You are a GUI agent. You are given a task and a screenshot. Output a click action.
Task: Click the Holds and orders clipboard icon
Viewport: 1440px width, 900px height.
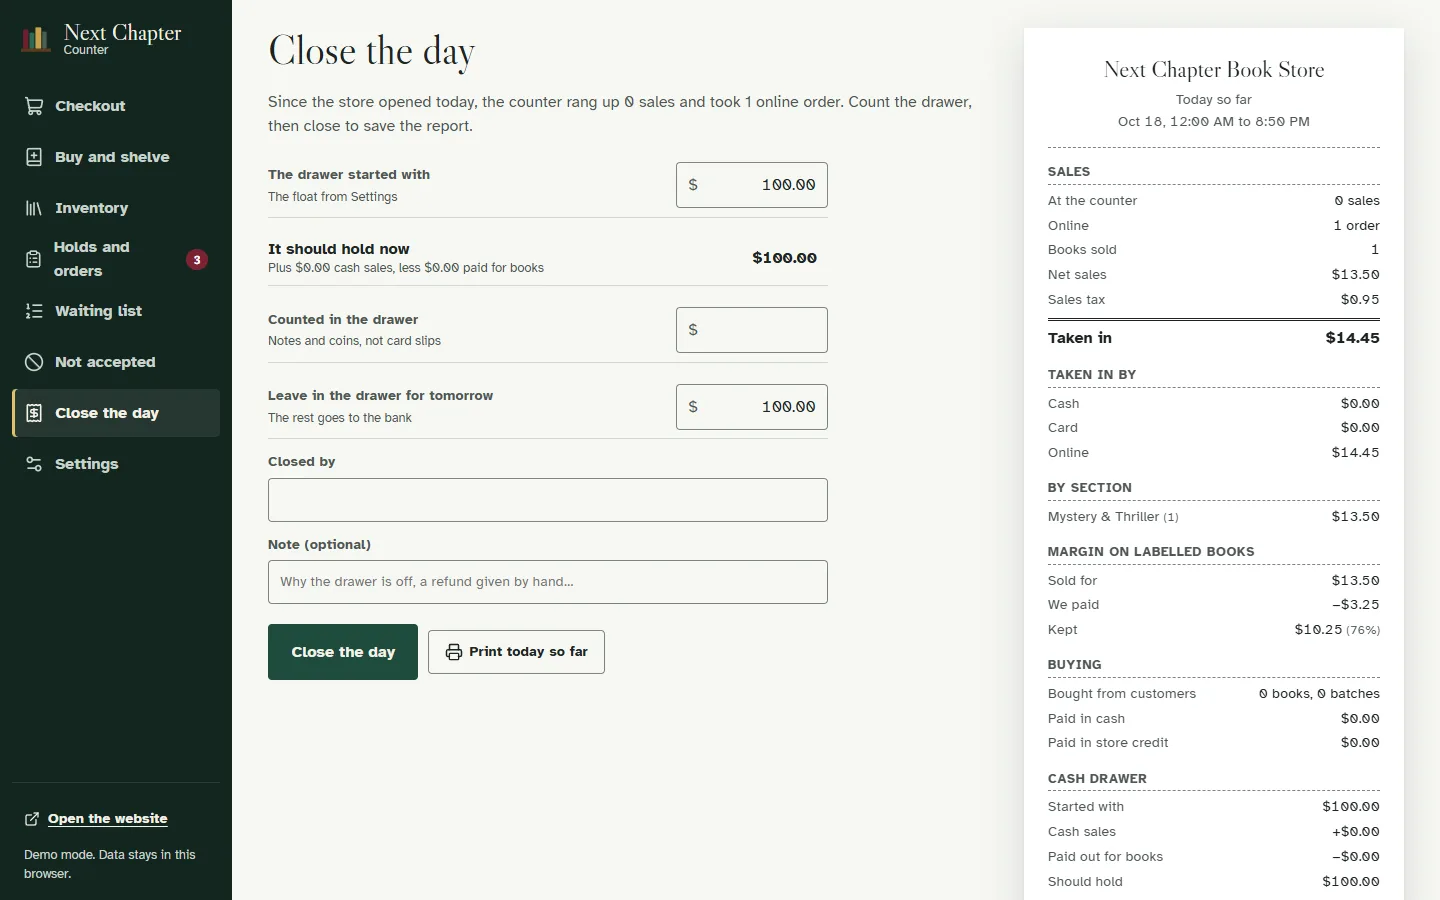34,259
